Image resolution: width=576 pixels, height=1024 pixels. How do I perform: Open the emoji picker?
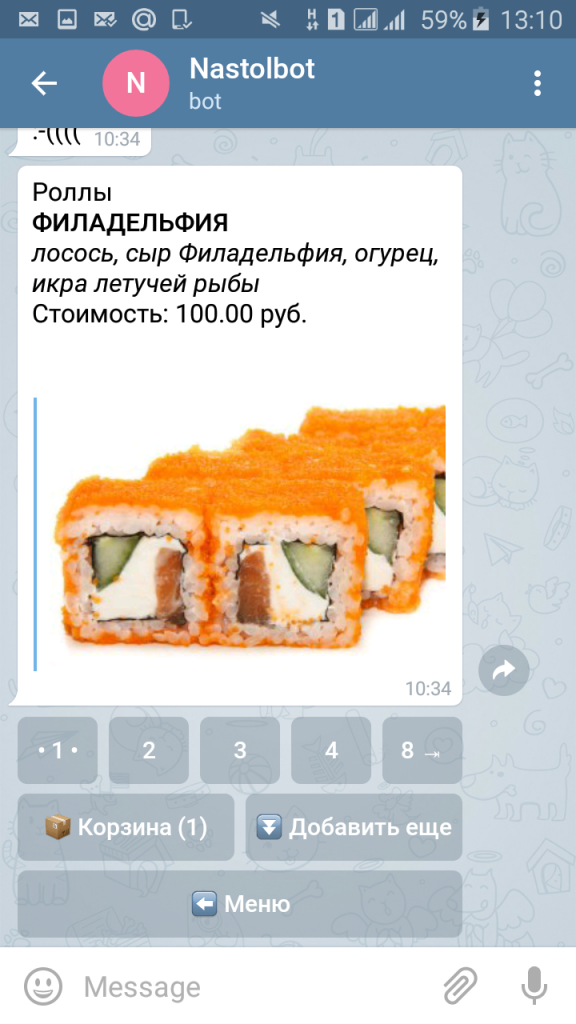43,986
